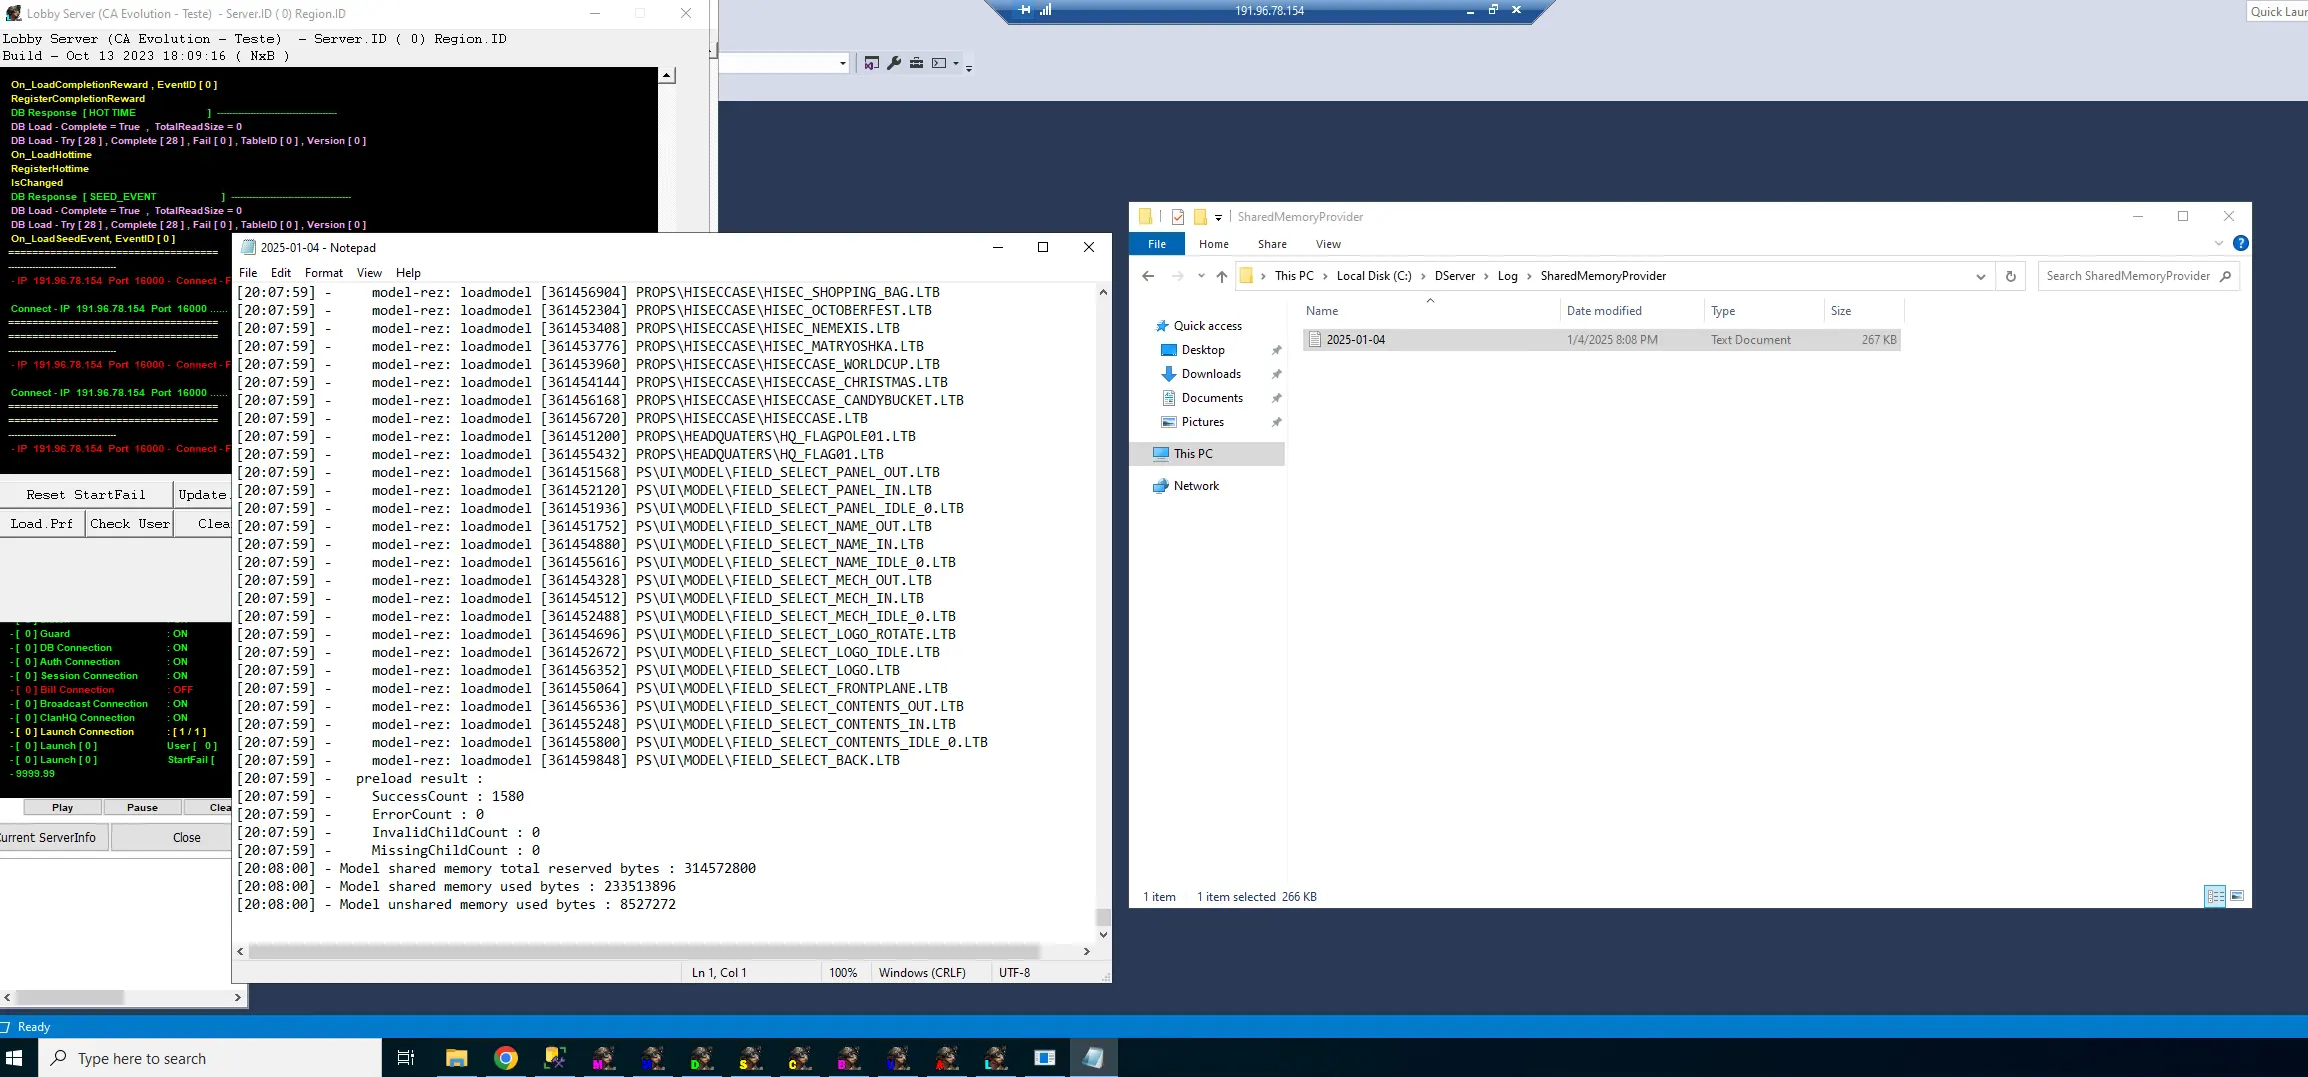Open the Explorer Share tab
The width and height of the screenshot is (2308, 1077).
[x=1272, y=244]
